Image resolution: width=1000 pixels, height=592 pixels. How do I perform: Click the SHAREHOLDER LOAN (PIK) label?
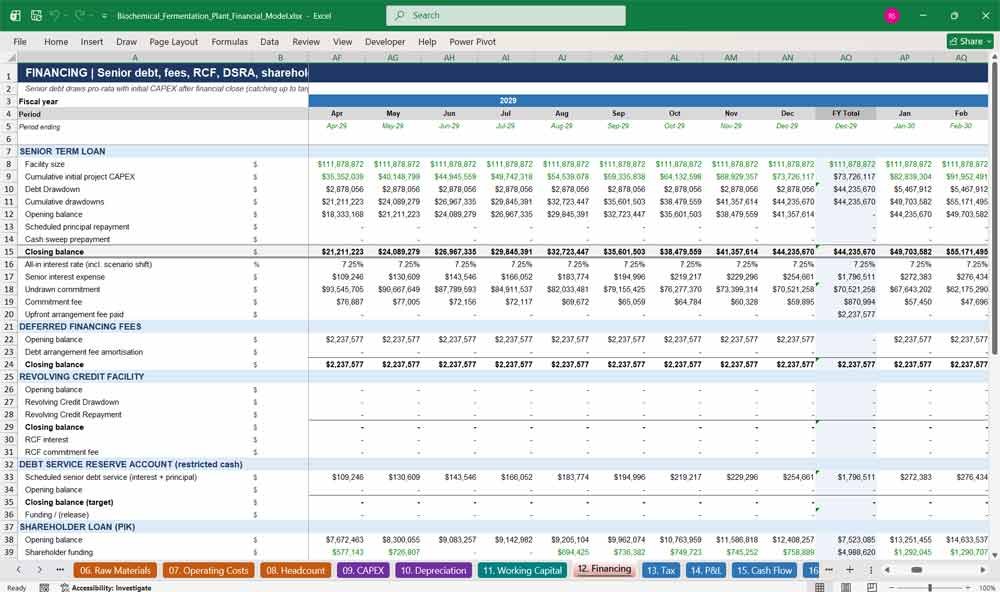[x=77, y=527]
